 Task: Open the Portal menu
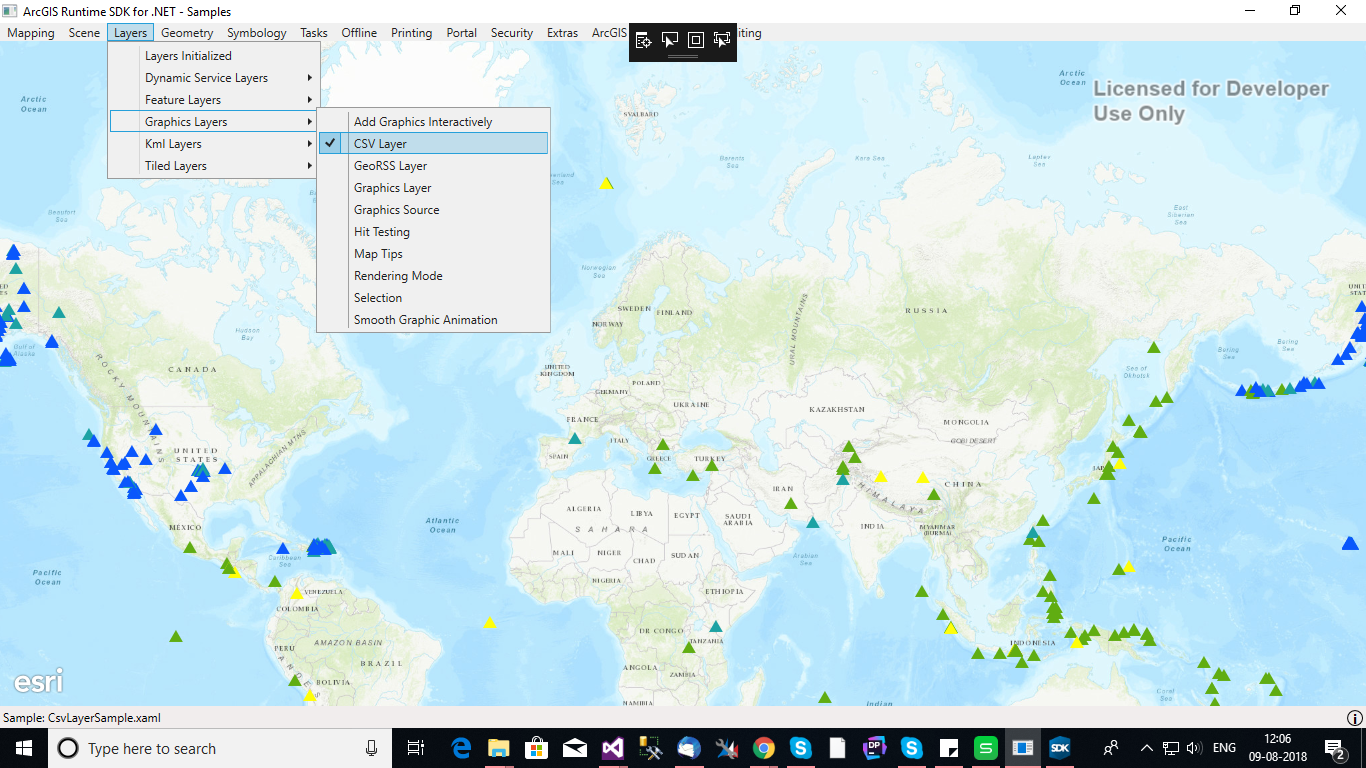462,33
